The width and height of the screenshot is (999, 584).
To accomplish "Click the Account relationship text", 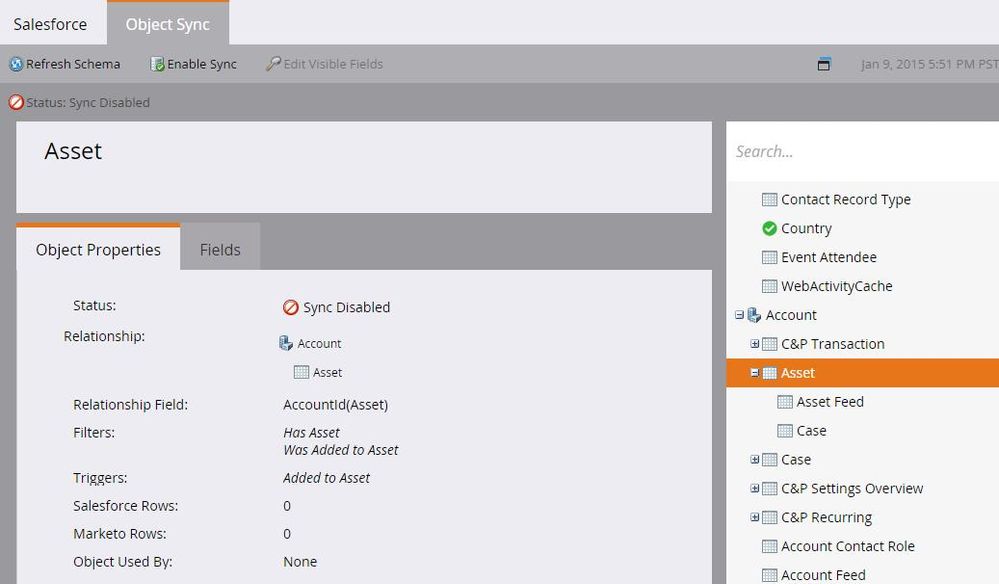I will (x=319, y=343).
